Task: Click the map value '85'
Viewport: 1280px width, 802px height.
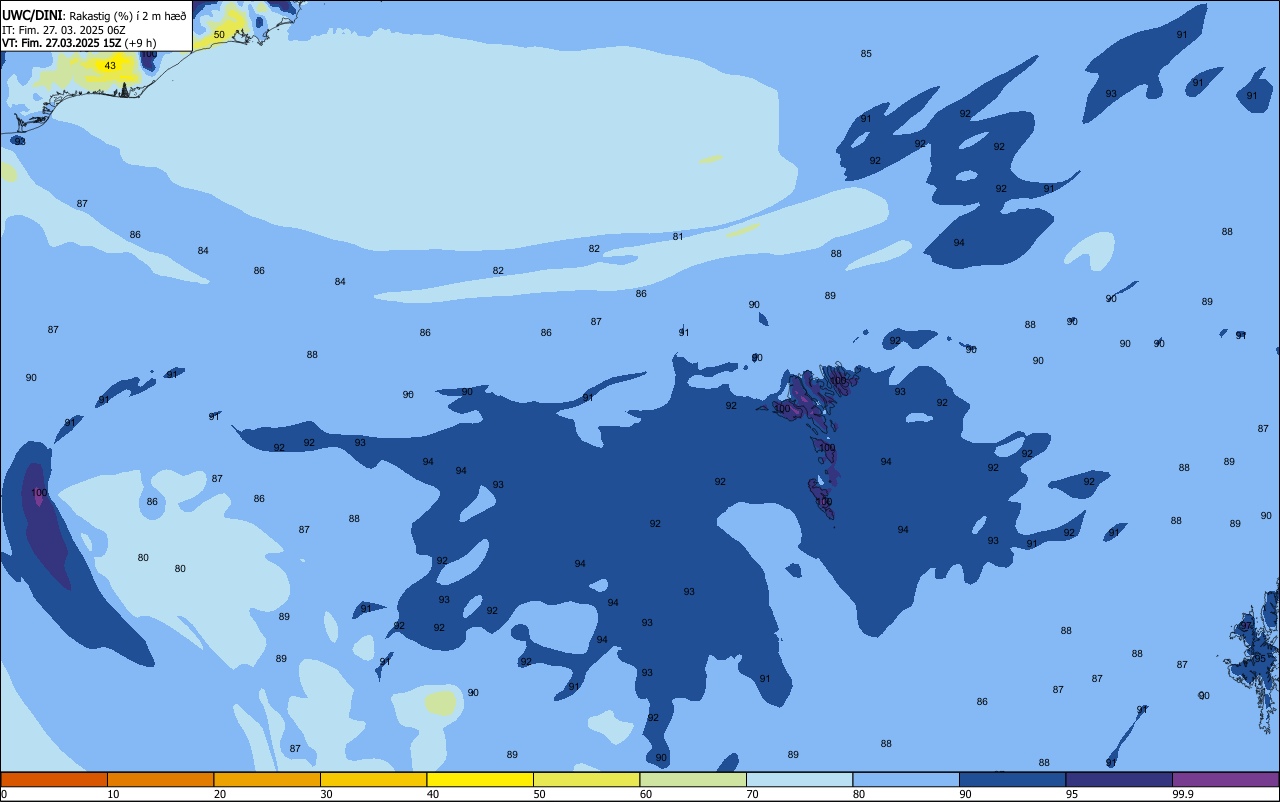Action: (x=866, y=54)
